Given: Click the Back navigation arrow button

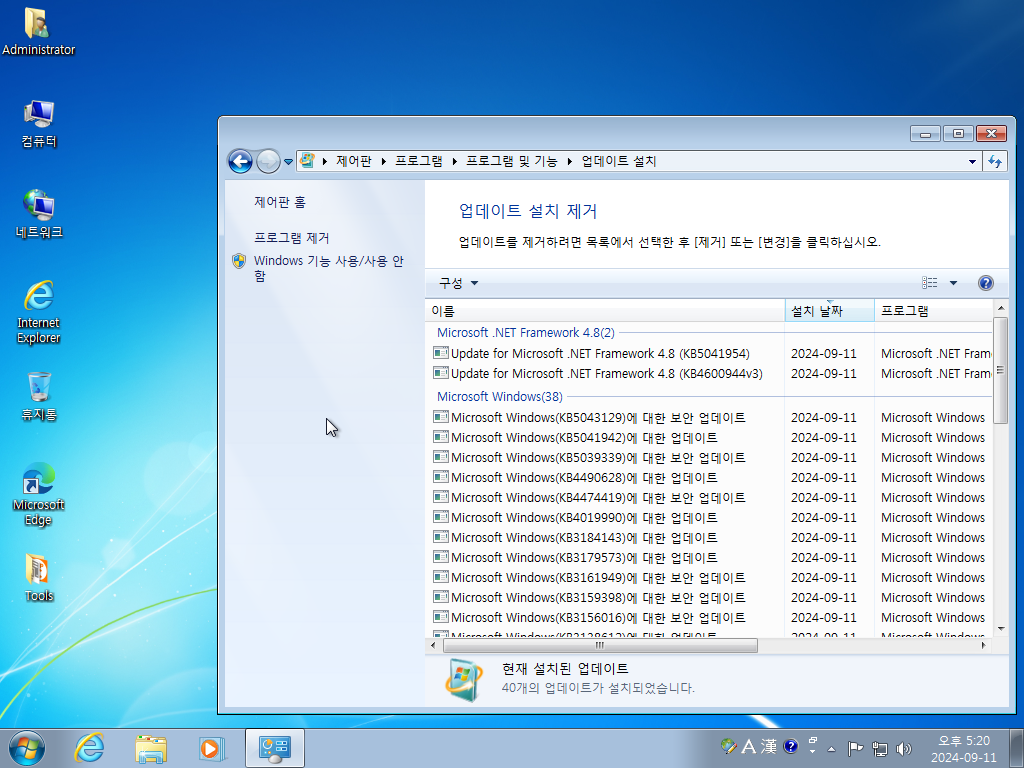Looking at the screenshot, I should click(240, 161).
